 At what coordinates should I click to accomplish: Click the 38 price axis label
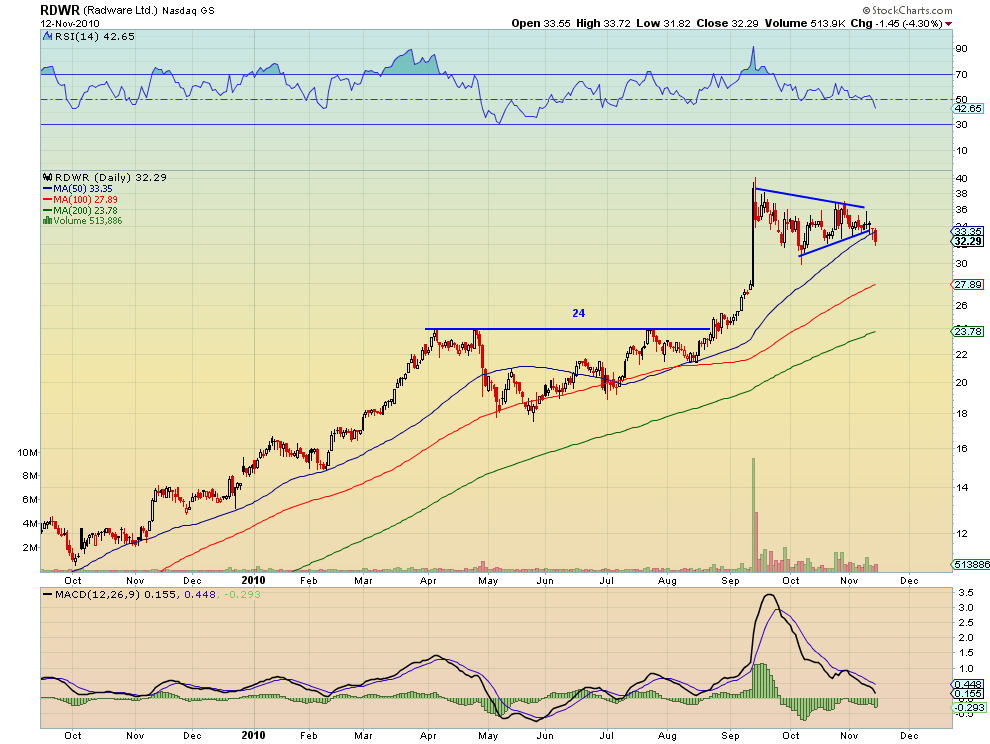961,195
